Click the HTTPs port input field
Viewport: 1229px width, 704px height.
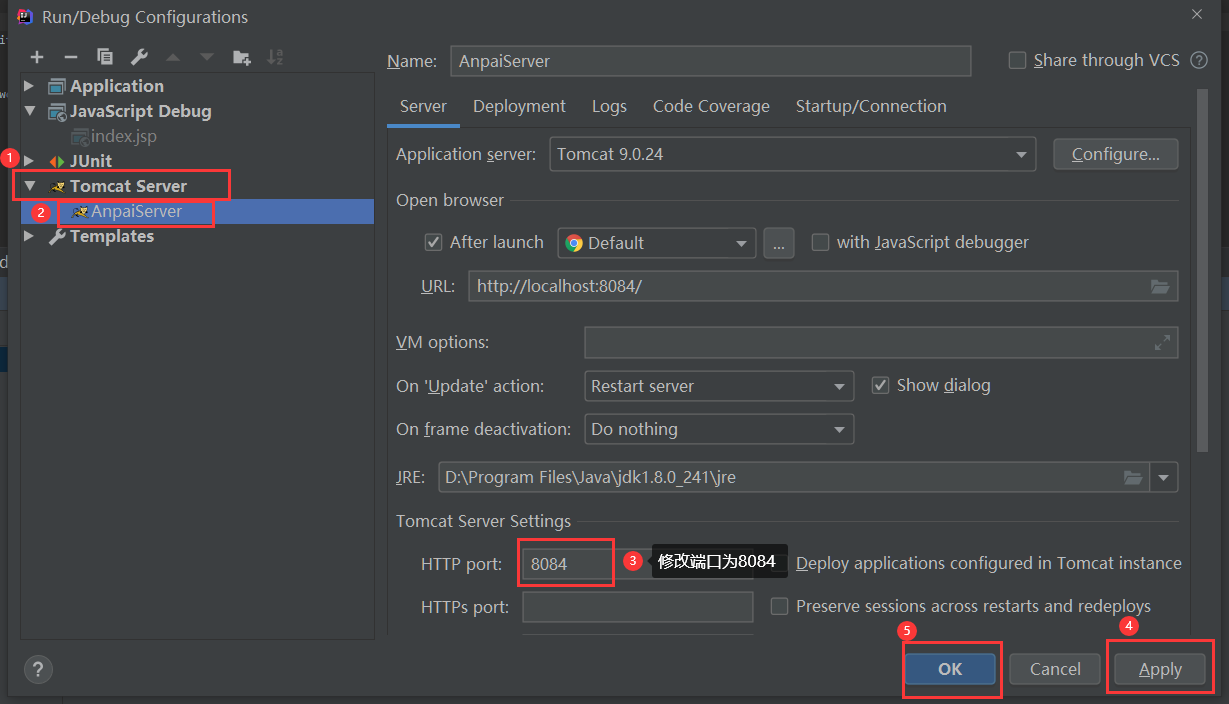[638, 607]
